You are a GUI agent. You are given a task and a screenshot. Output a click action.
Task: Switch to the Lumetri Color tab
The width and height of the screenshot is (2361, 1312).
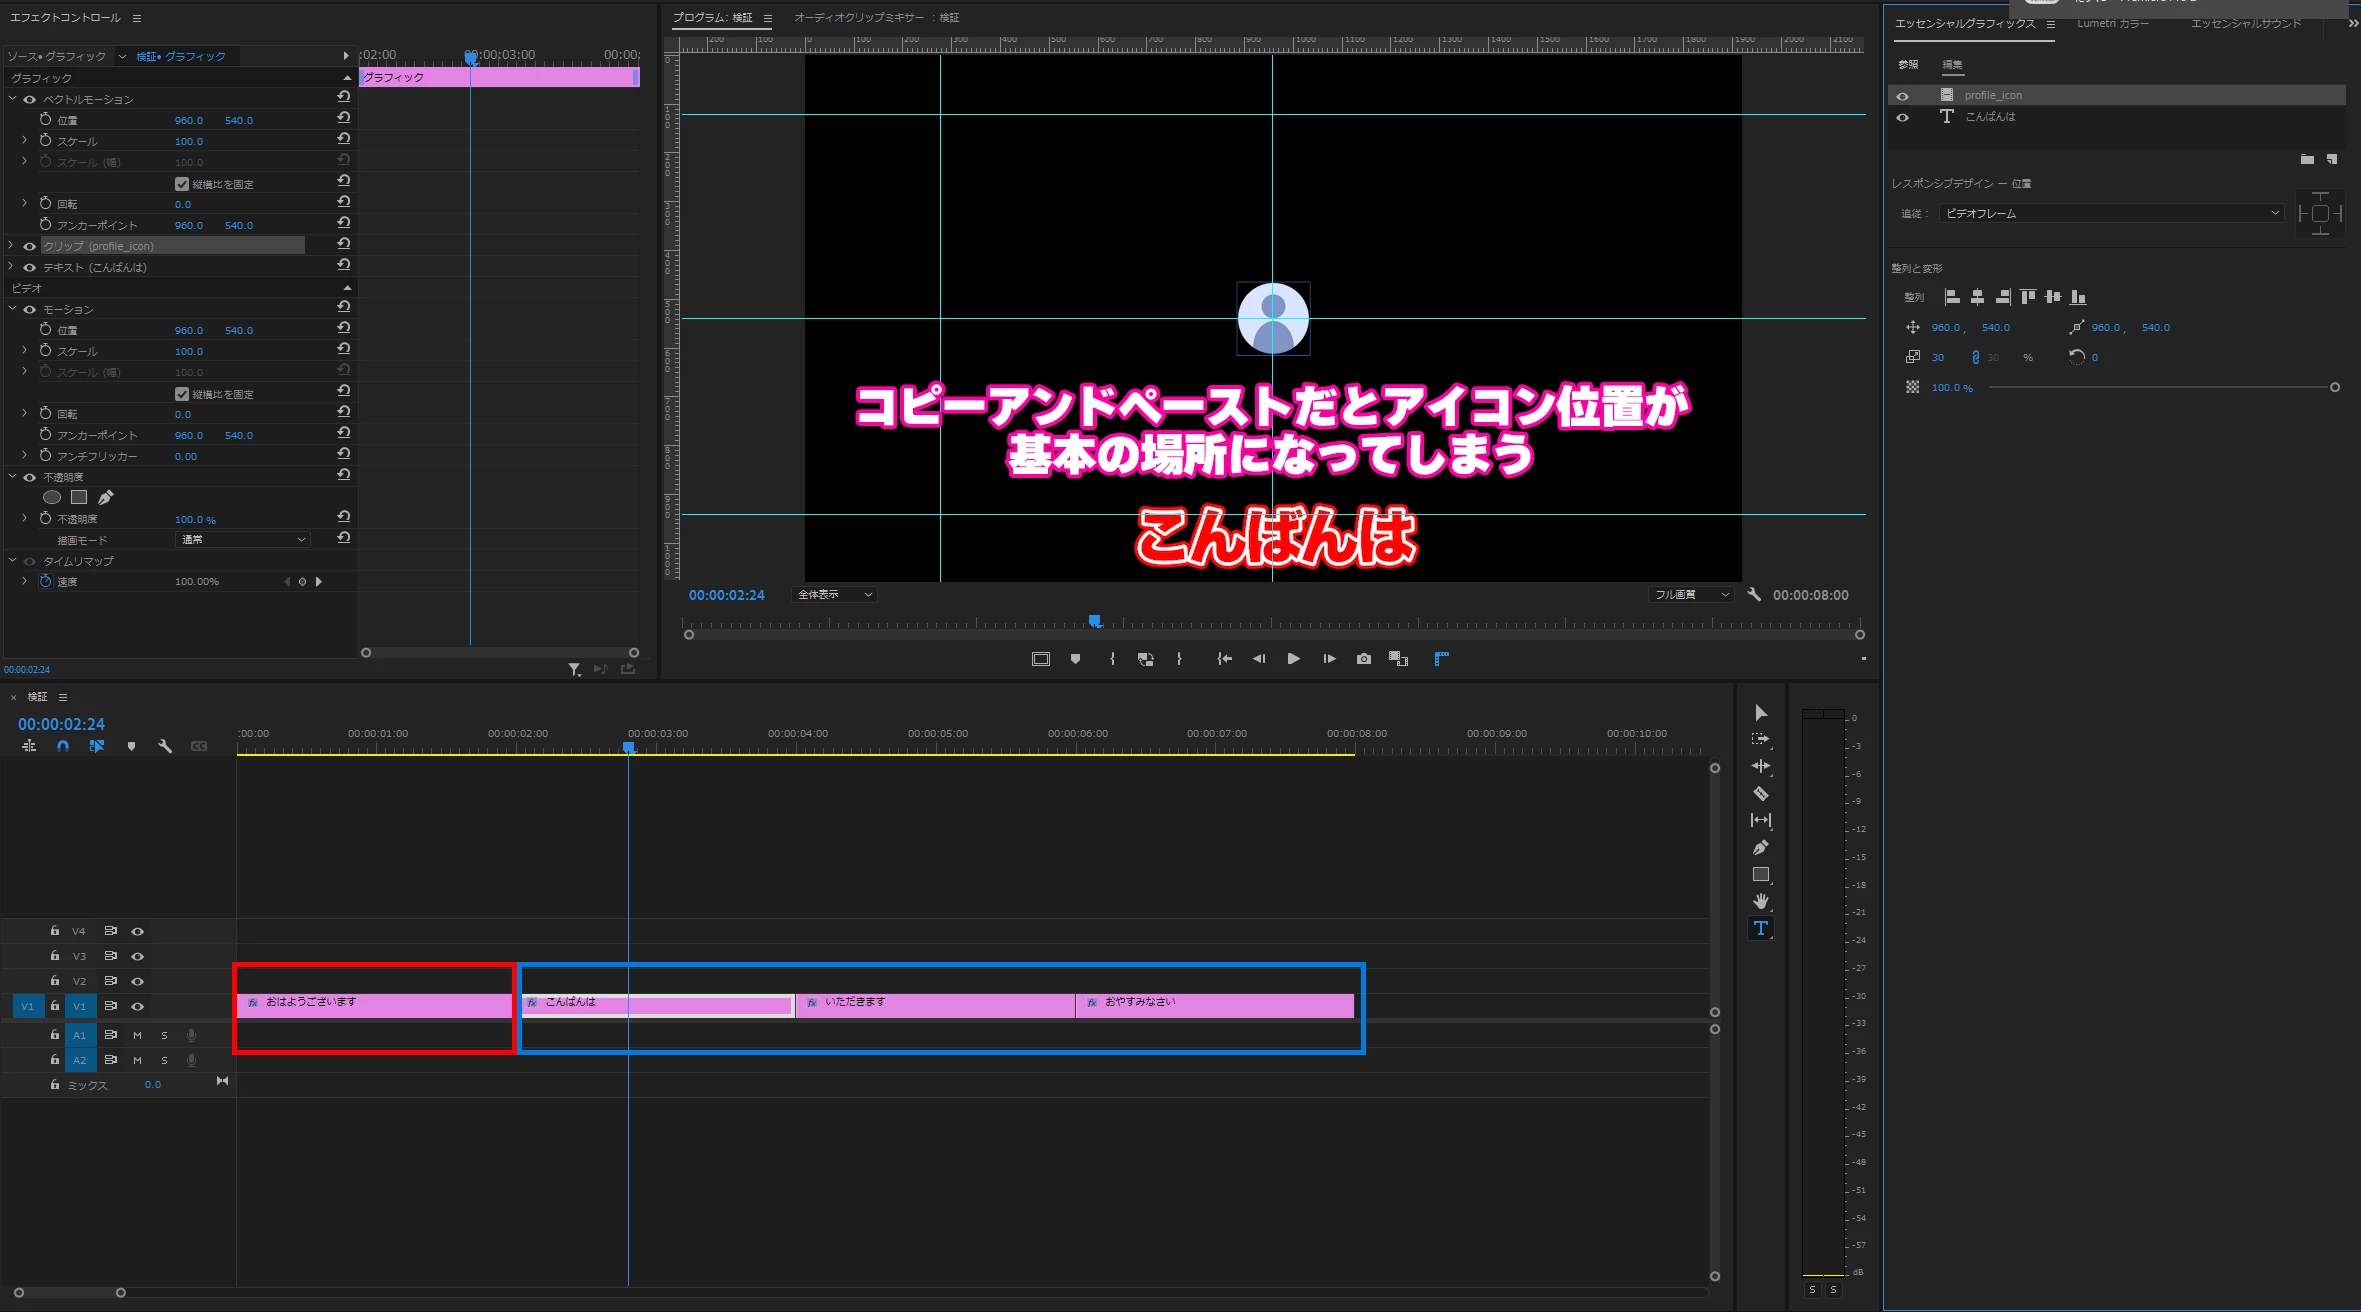pyautogui.click(x=2112, y=23)
